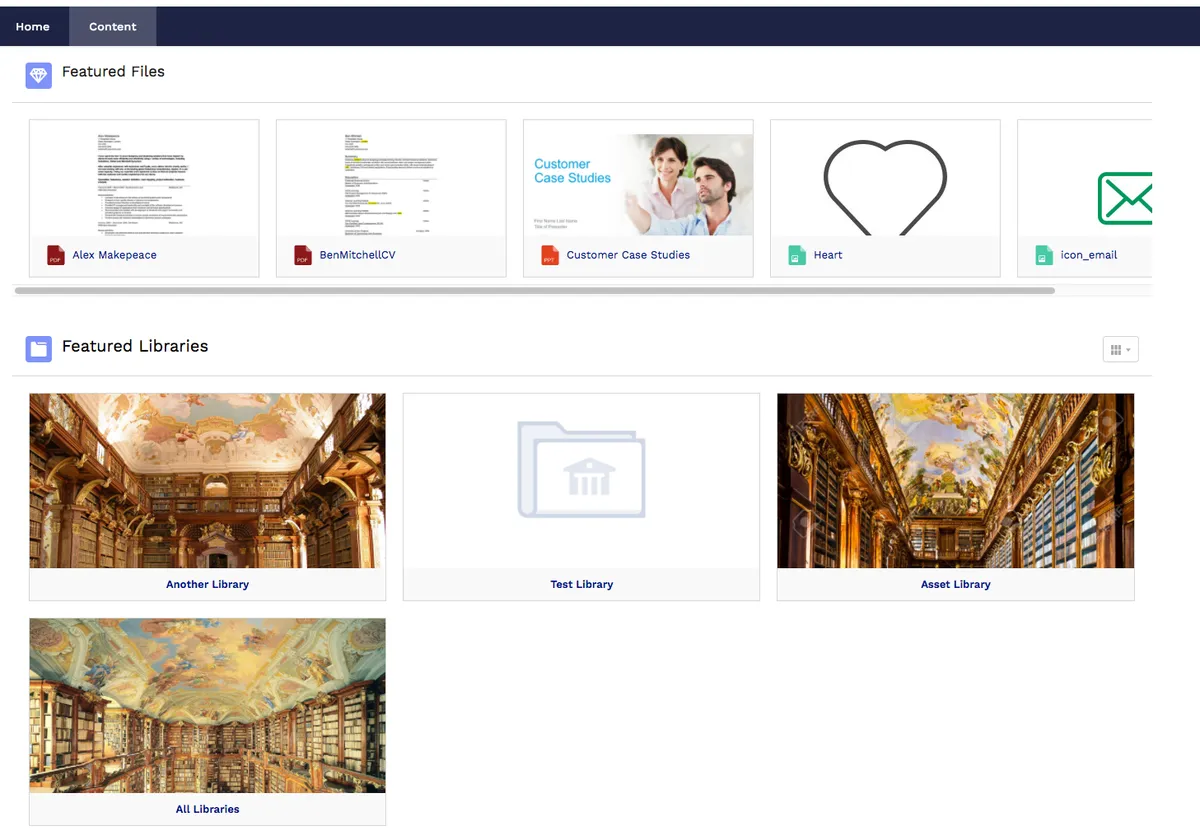Open the Asset Library link

[955, 584]
